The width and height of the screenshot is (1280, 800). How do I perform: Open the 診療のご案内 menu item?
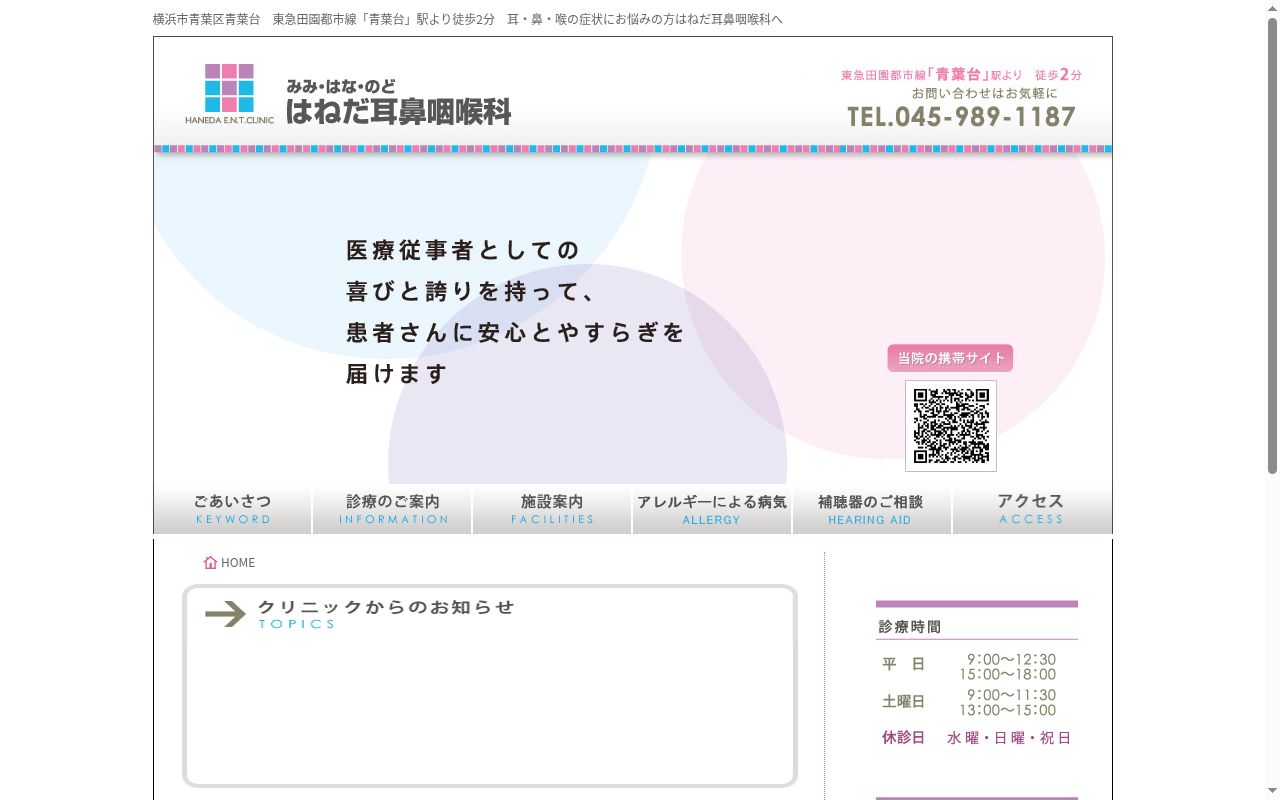pos(393,509)
